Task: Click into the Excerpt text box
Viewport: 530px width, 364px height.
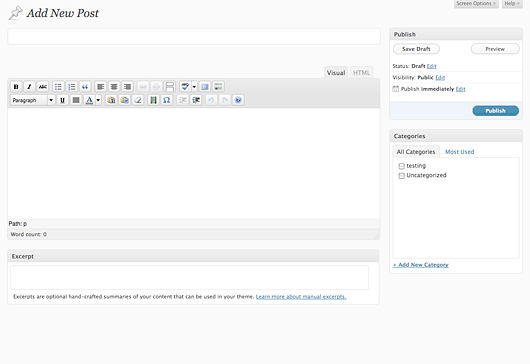Action: (189, 277)
